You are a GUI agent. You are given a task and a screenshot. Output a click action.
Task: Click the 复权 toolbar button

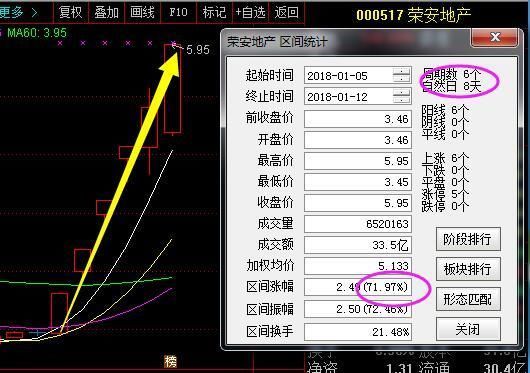tap(70, 12)
